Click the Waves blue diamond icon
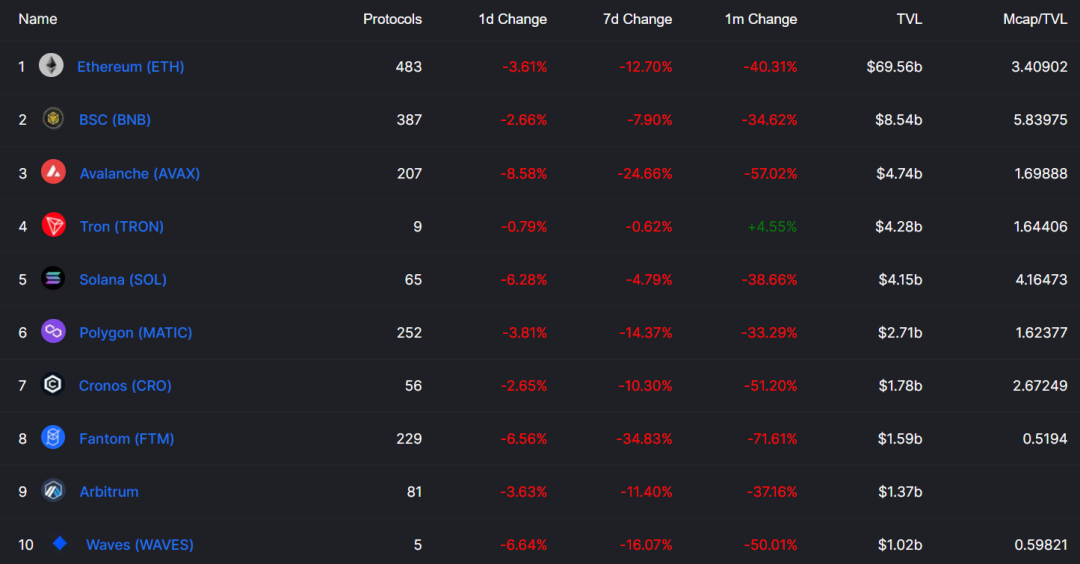1080x564 pixels. pyautogui.click(x=60, y=543)
